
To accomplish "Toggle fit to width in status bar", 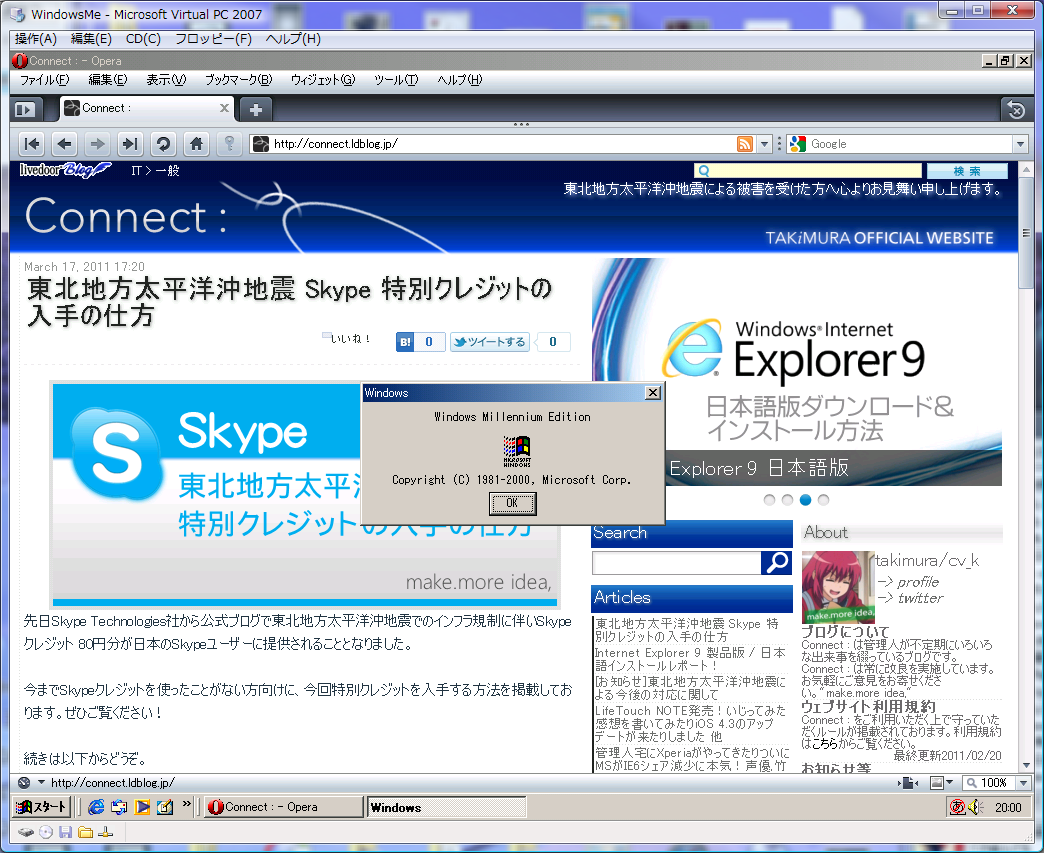I will [x=908, y=783].
